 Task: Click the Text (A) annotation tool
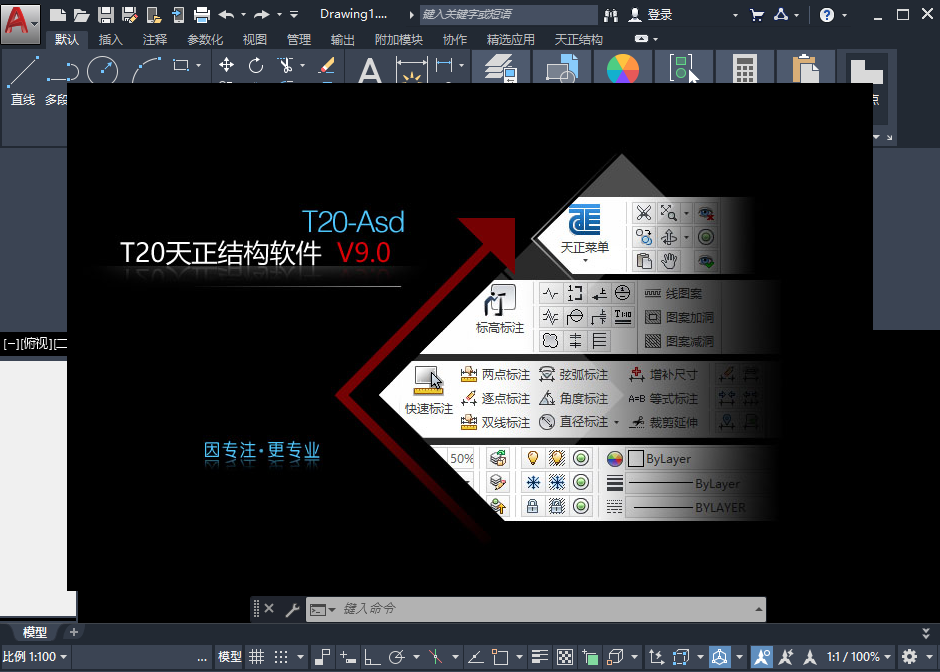[370, 70]
